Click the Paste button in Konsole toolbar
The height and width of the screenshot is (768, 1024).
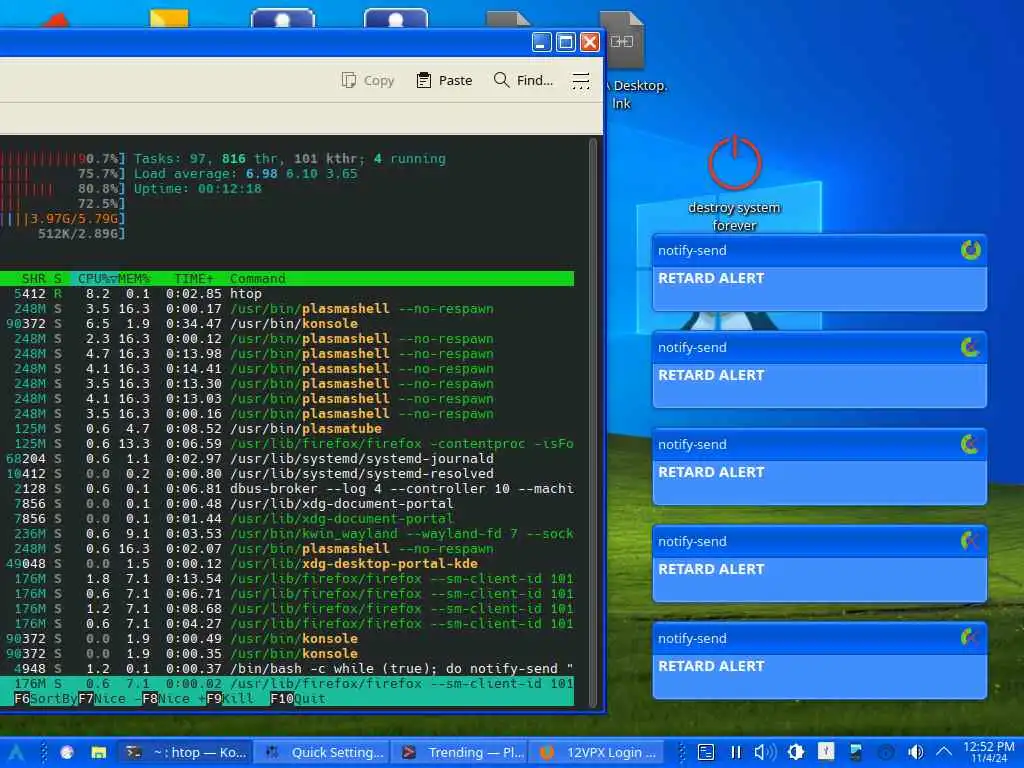[444, 80]
